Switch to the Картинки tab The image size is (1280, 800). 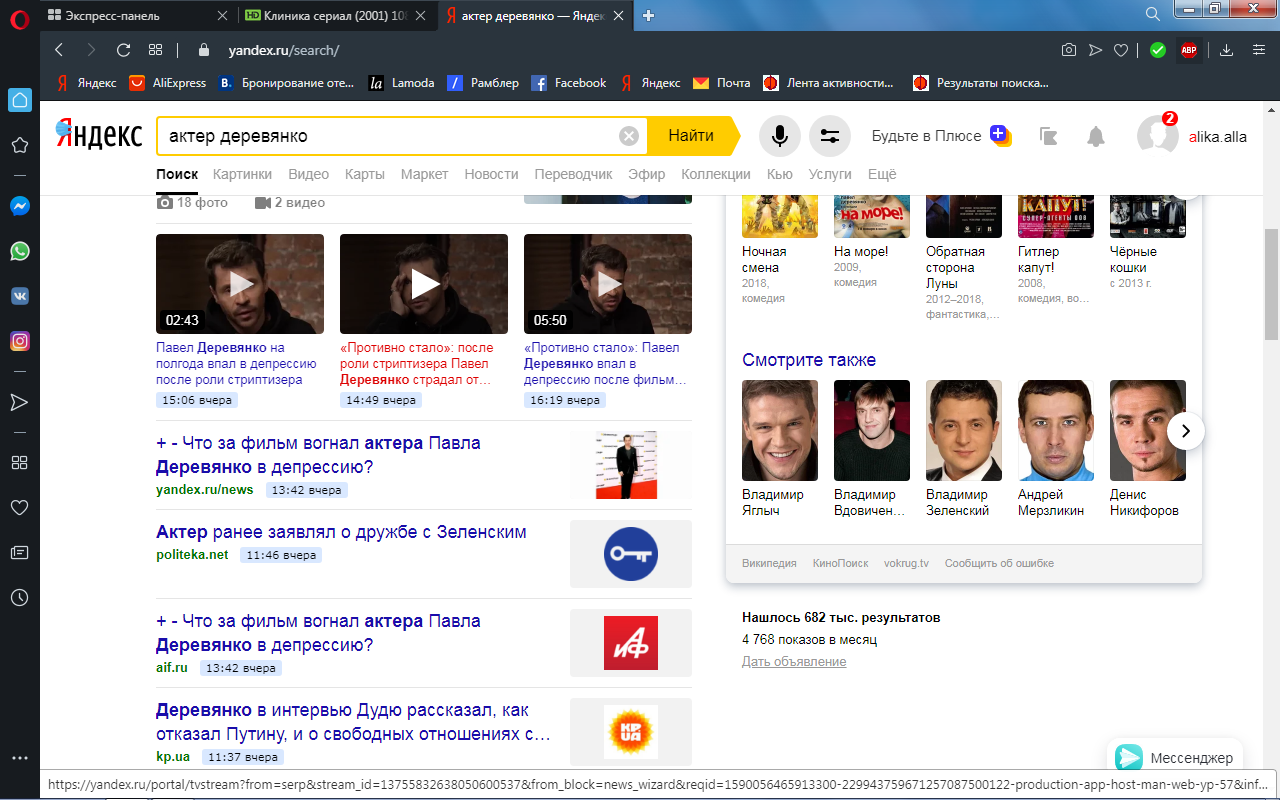[x=242, y=174]
